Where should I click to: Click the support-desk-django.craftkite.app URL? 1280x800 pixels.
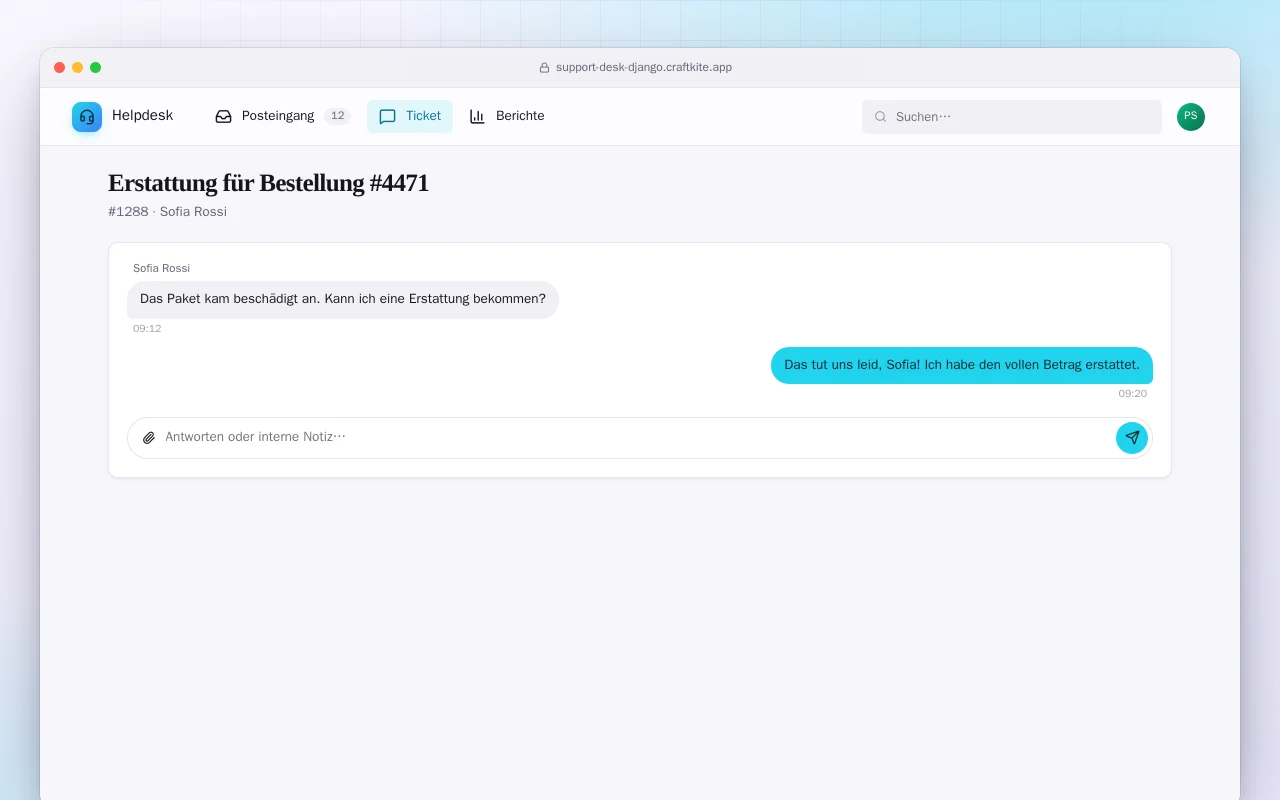pos(644,67)
